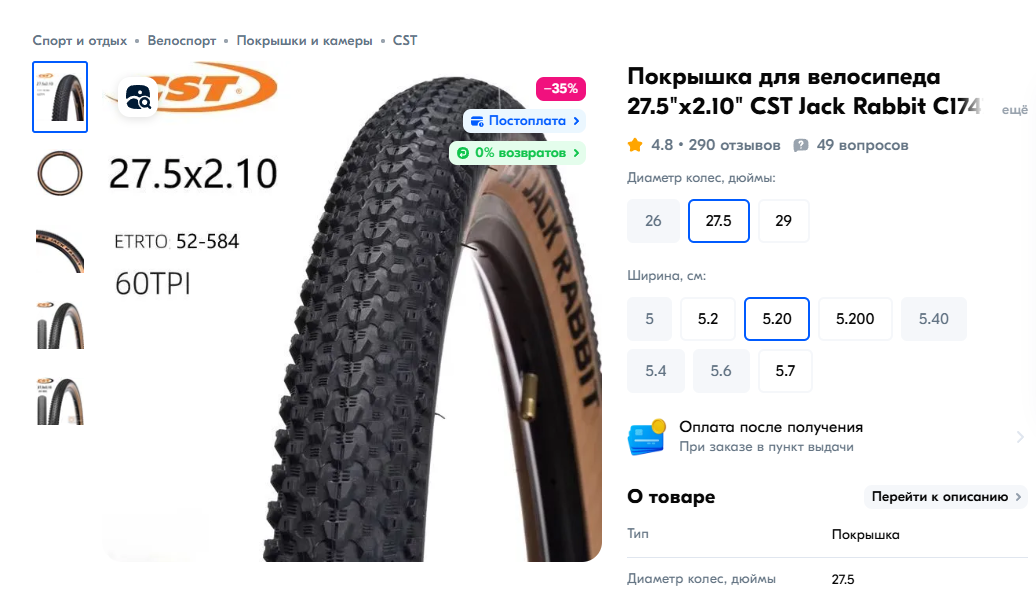
Task: Click the -35% discount badge
Action: coord(560,88)
